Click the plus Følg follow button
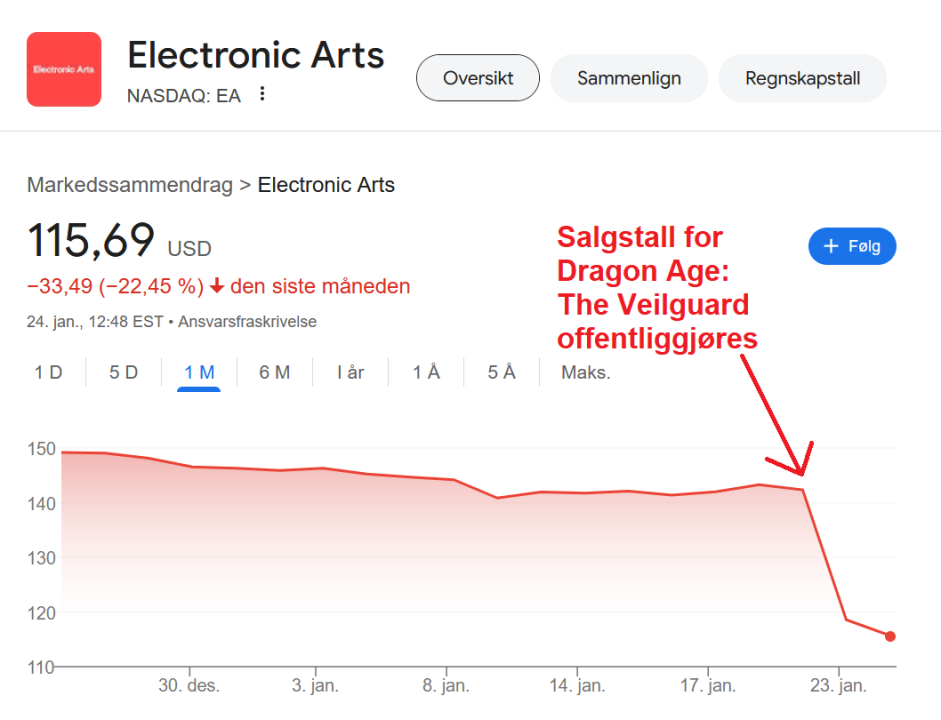Viewport: 941px width, 720px height. (x=852, y=246)
